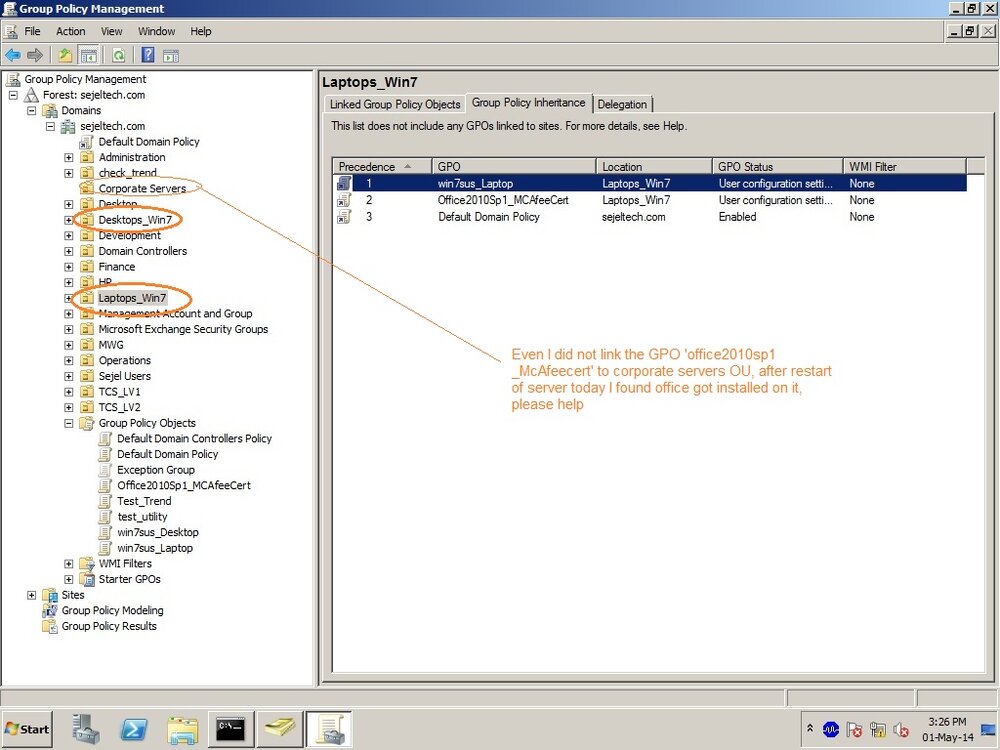
Task: Select Default Domain Controllers Policy GPO
Action: tap(194, 439)
